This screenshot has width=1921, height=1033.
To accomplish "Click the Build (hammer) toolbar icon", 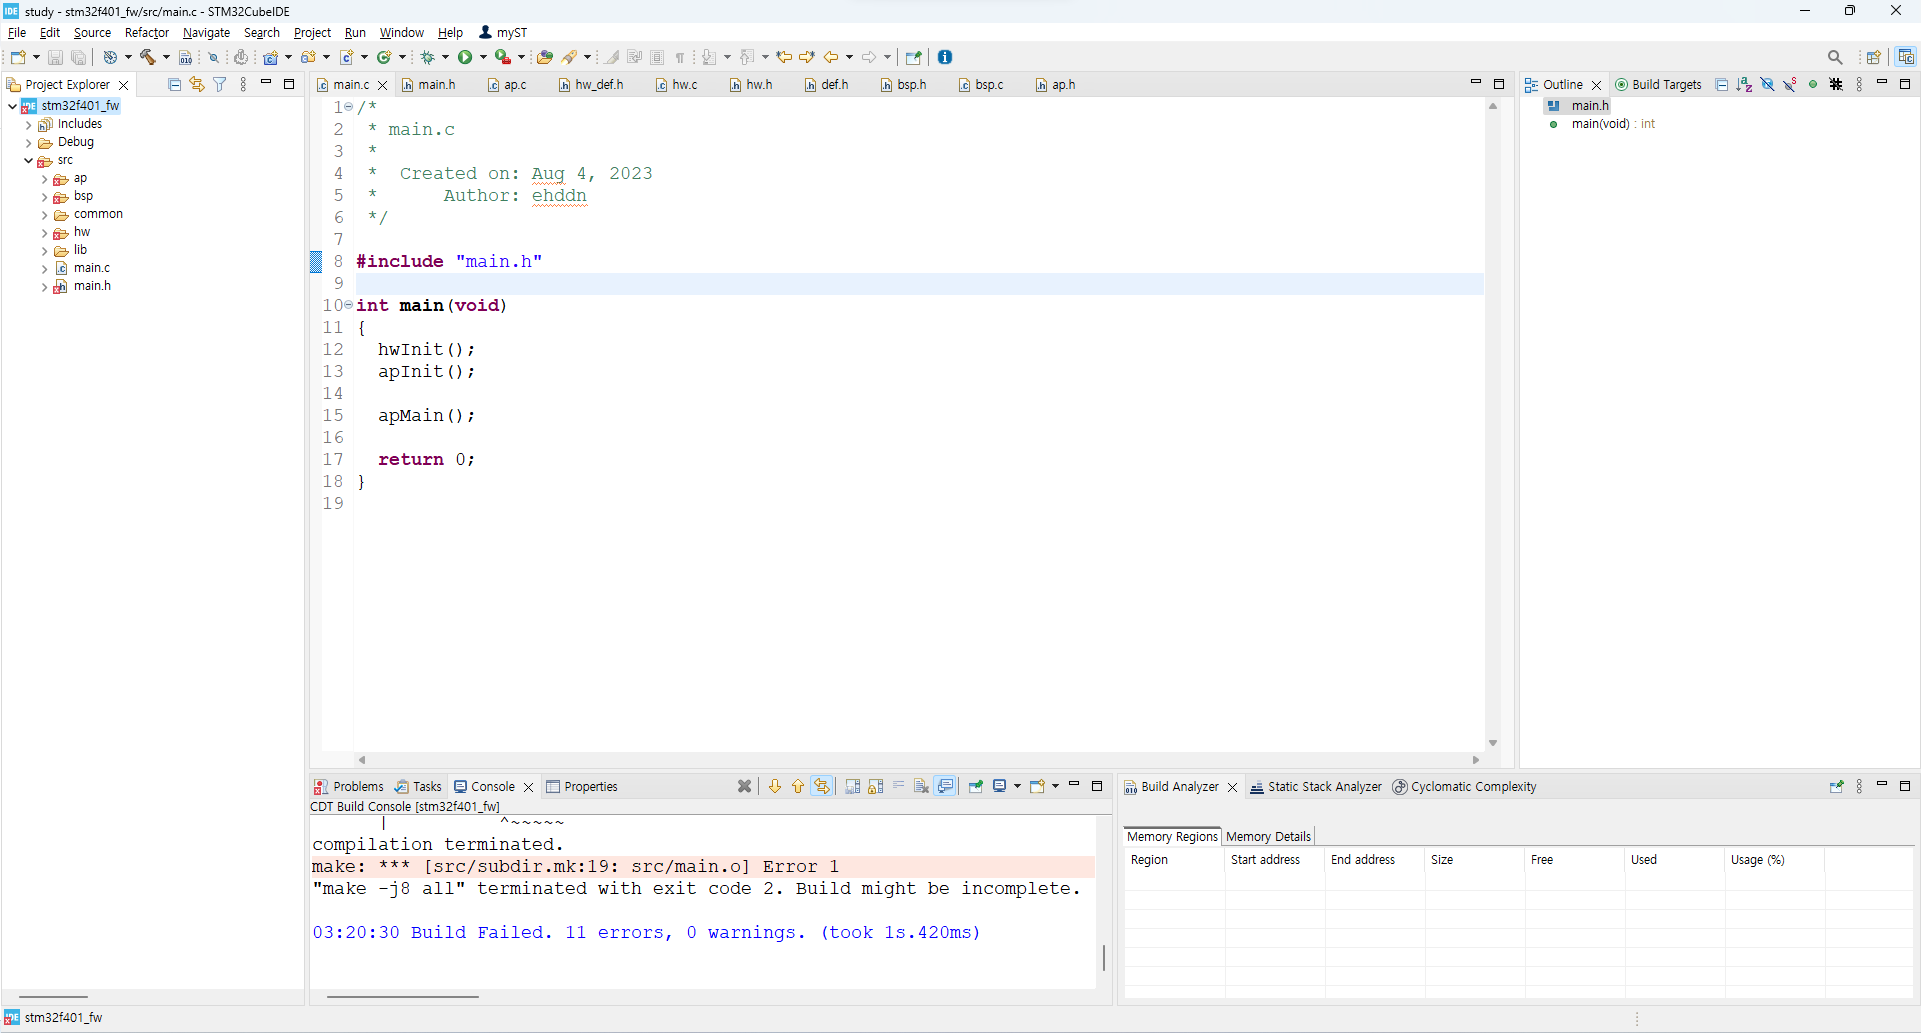I will pyautogui.click(x=147, y=57).
